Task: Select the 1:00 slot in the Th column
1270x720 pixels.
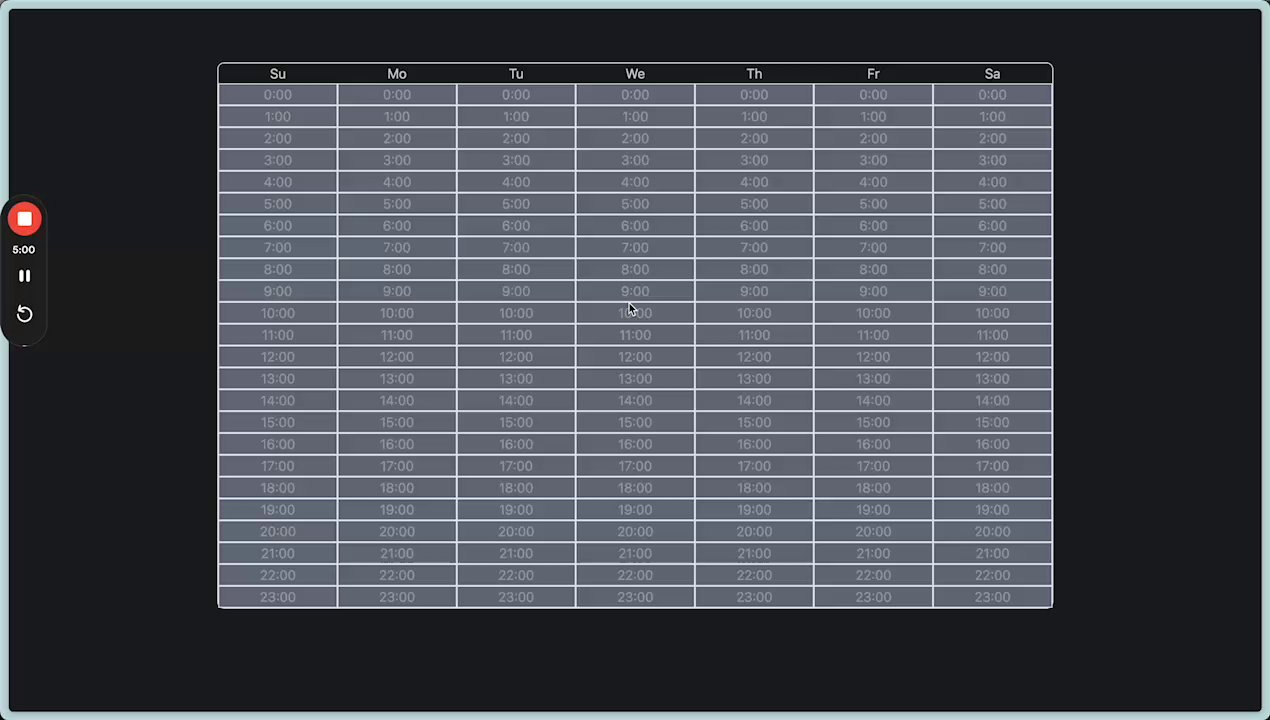Action: 754,117
